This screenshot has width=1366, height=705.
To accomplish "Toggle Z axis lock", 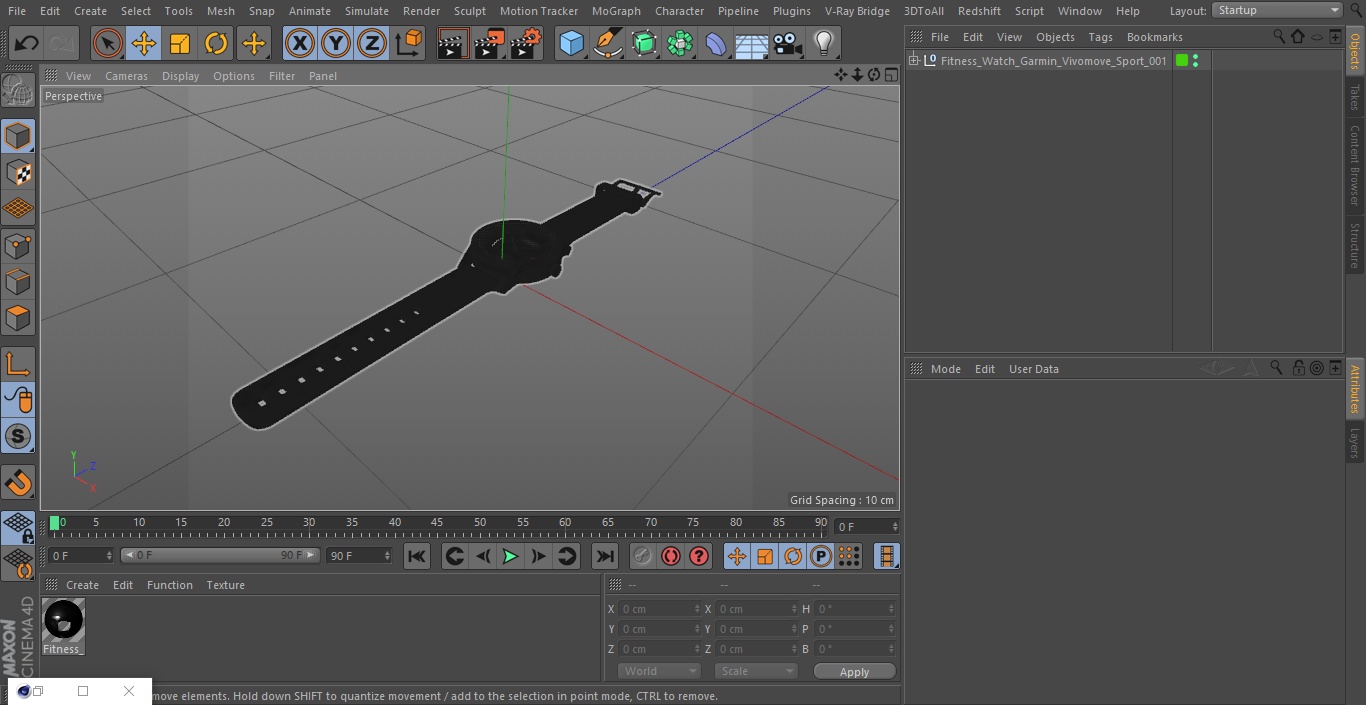I will [372, 44].
